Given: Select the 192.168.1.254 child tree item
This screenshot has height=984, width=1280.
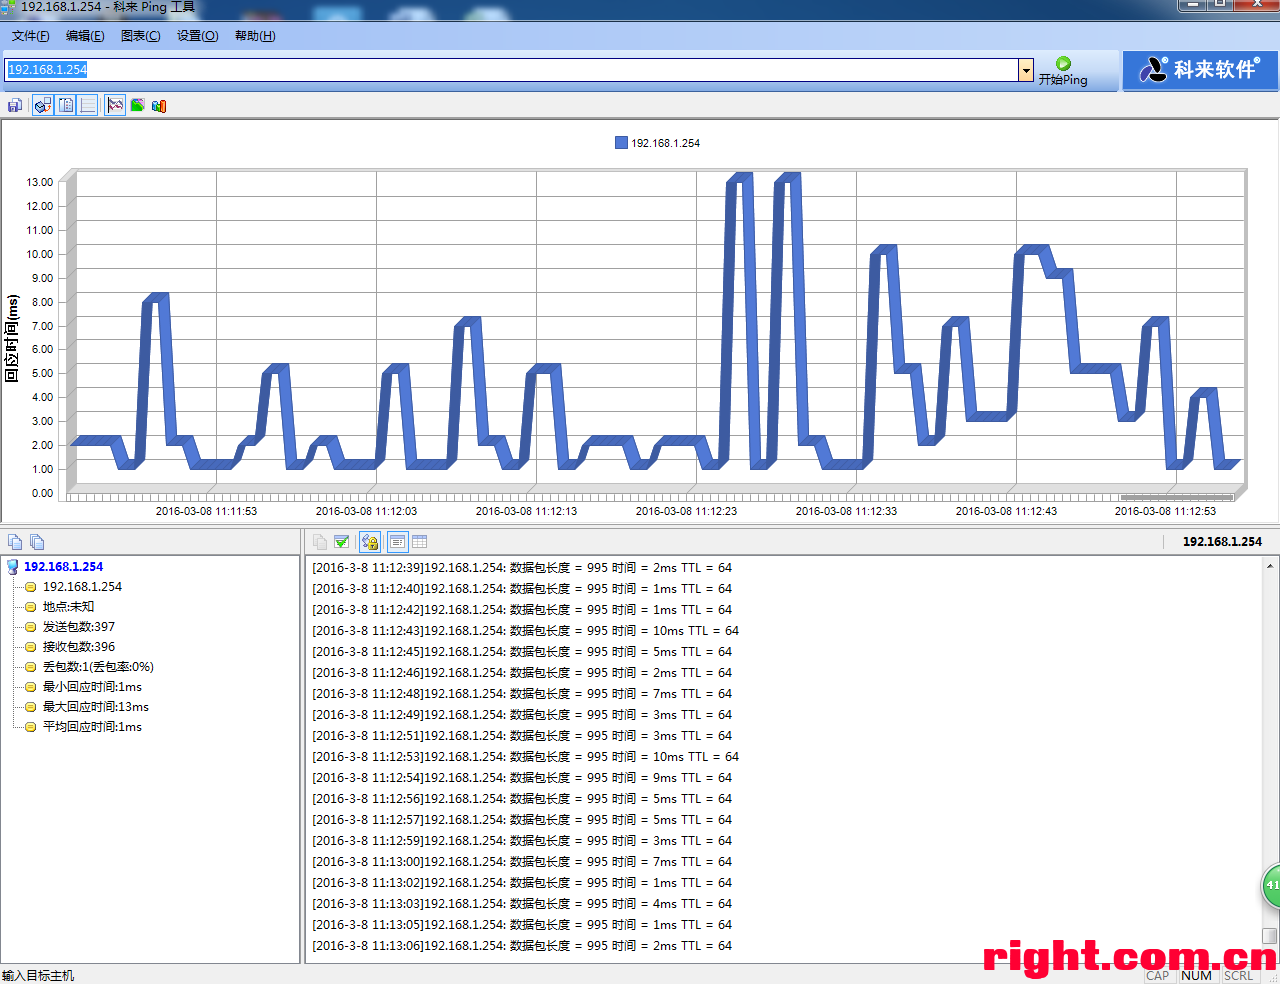Looking at the screenshot, I should click(x=82, y=587).
